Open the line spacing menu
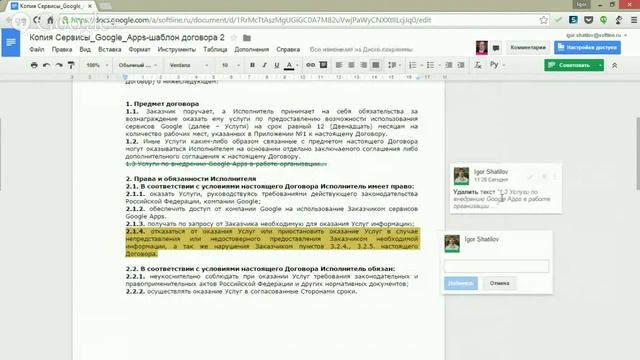 pos(394,65)
